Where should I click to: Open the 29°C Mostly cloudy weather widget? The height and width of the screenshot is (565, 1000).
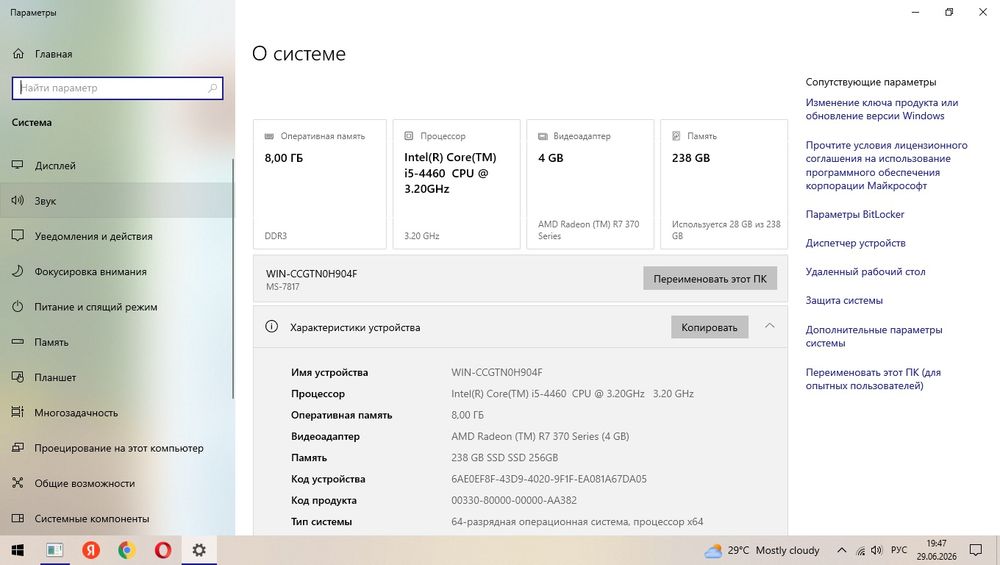[761, 550]
